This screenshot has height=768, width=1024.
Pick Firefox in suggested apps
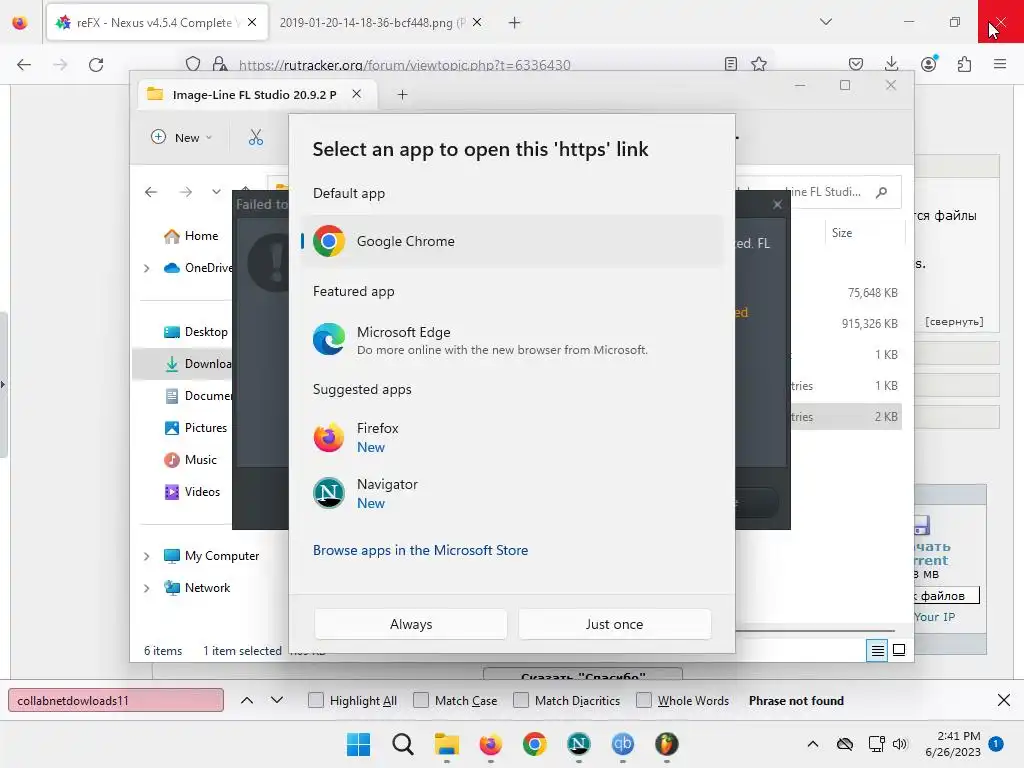512,438
